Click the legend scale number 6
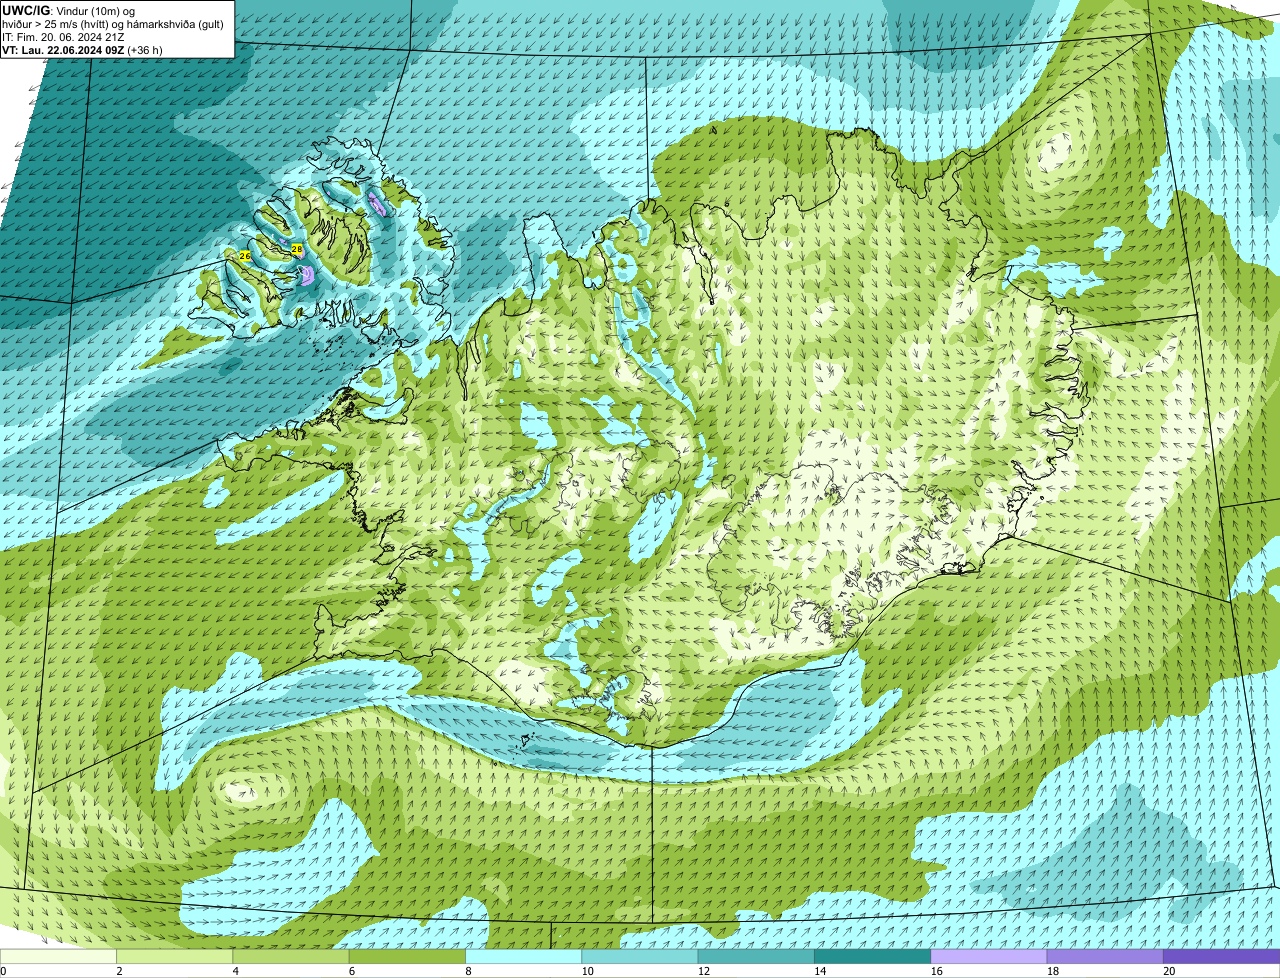Viewport: 1280px width, 978px height. click(351, 971)
